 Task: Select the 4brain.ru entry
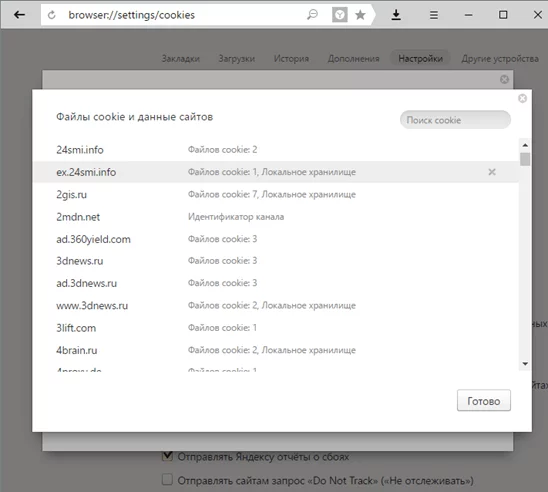(275, 350)
